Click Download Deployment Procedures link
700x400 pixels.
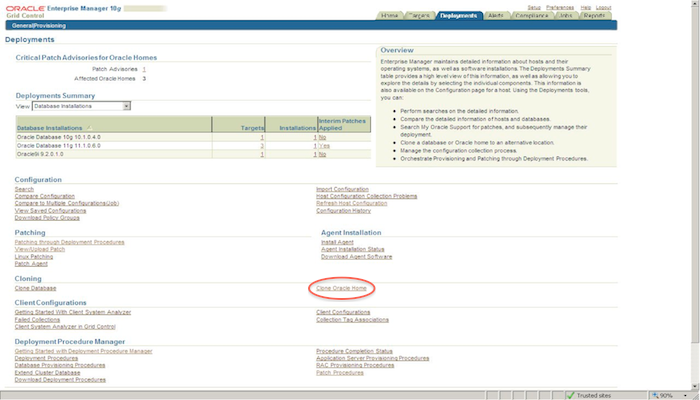click(x=60, y=380)
